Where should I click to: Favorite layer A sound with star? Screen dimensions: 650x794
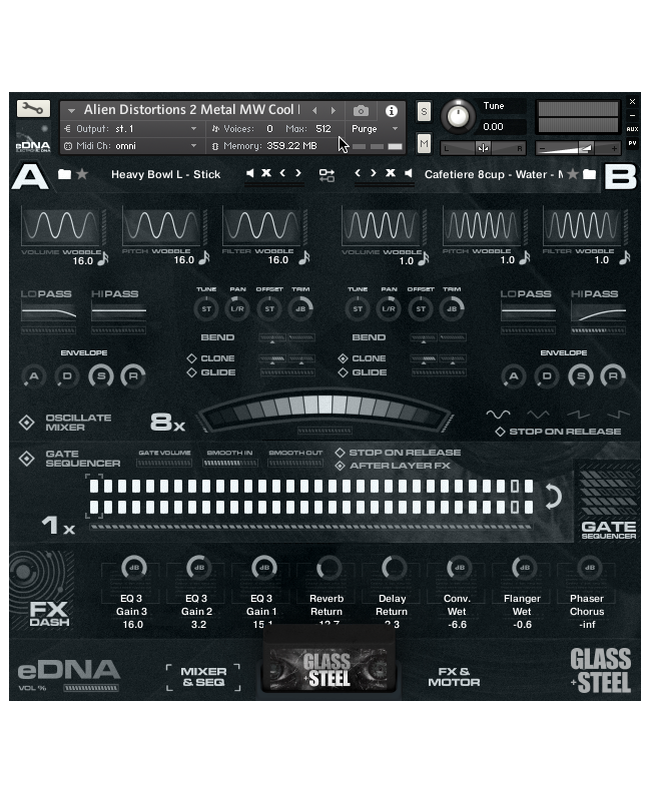[x=82, y=174]
